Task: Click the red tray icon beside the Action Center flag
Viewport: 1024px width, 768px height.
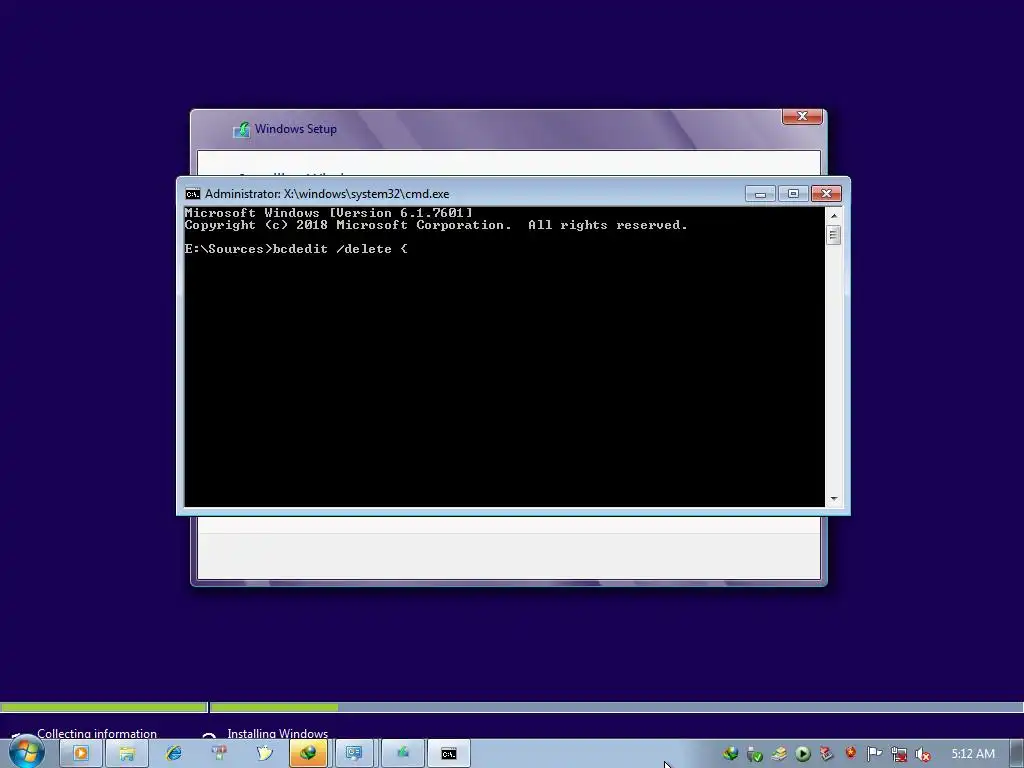Action: (850, 753)
